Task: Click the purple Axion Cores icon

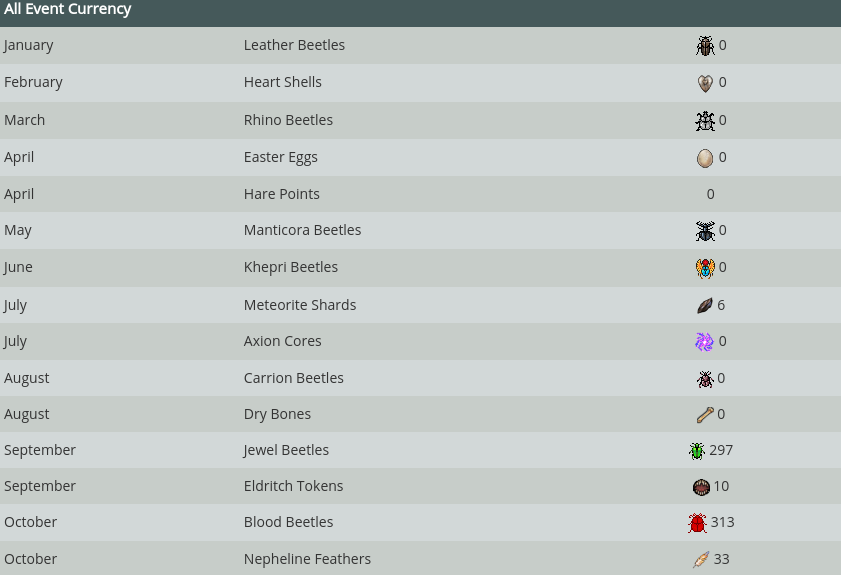Action: tap(705, 342)
